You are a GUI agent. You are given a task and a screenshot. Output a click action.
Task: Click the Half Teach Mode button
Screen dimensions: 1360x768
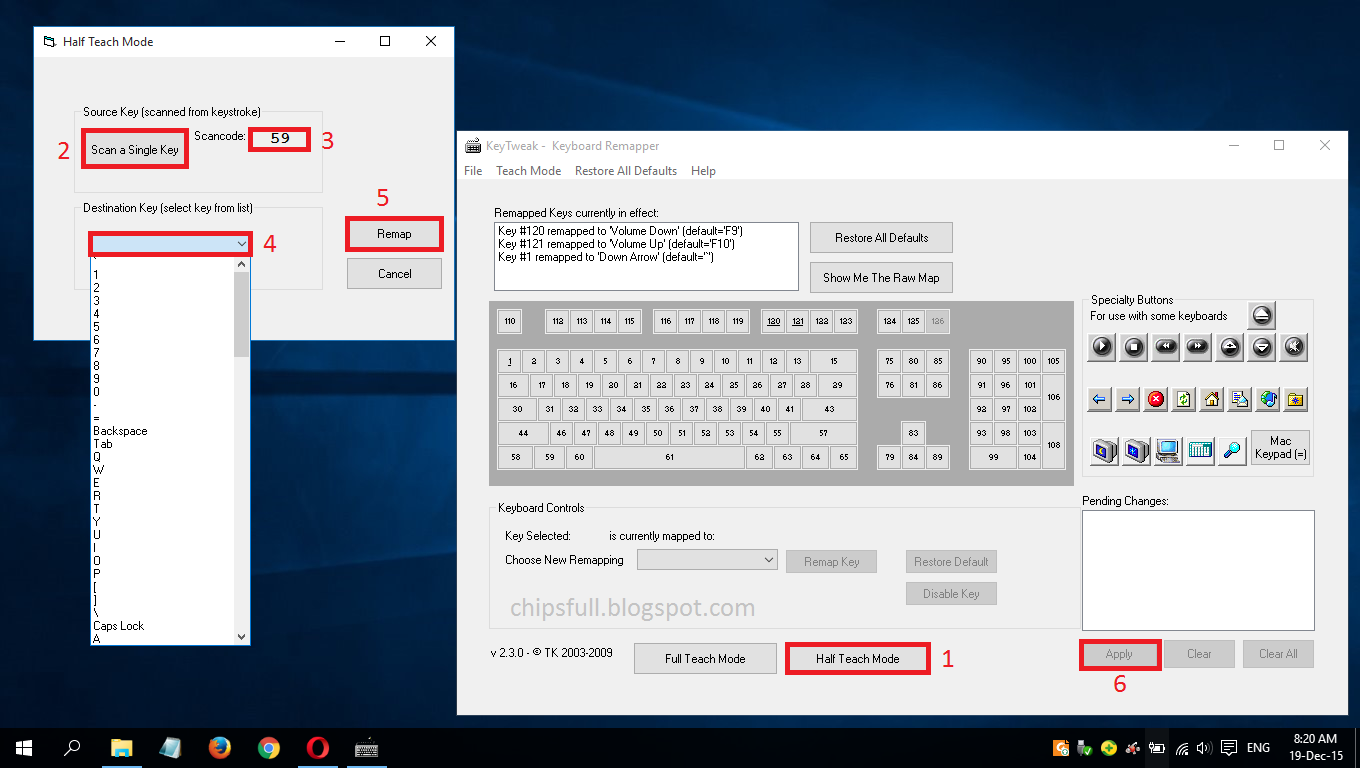tap(857, 659)
